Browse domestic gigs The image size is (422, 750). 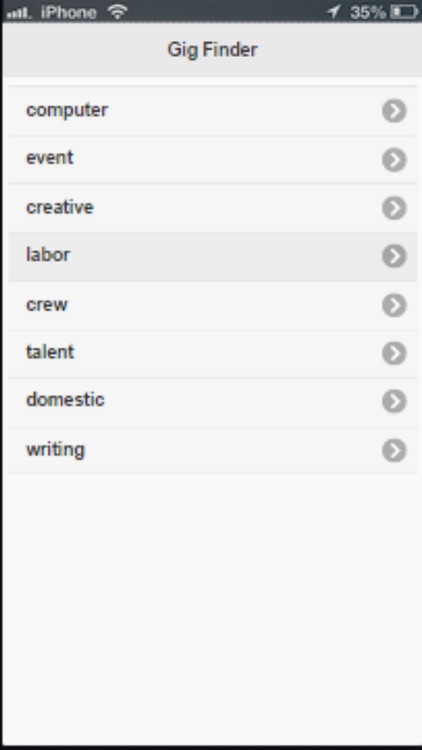pyautogui.click(x=212, y=402)
